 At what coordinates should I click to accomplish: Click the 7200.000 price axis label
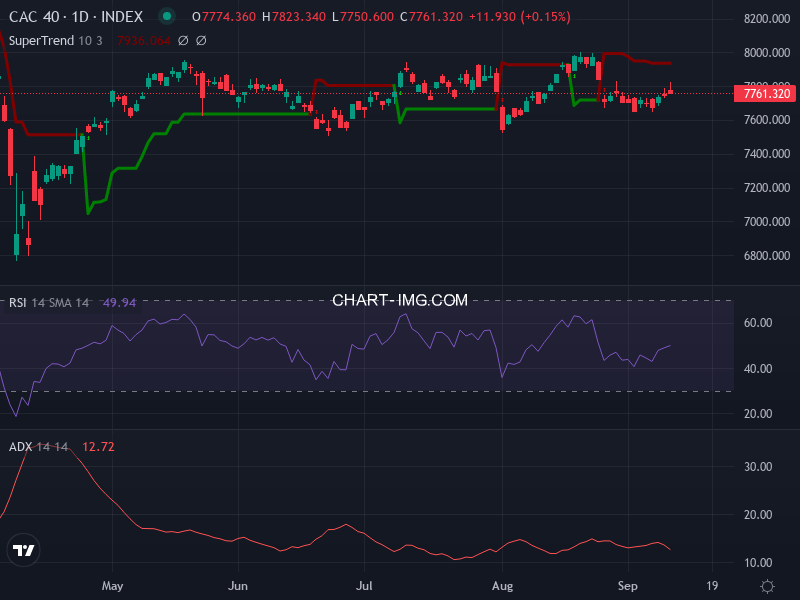[x=767, y=188]
